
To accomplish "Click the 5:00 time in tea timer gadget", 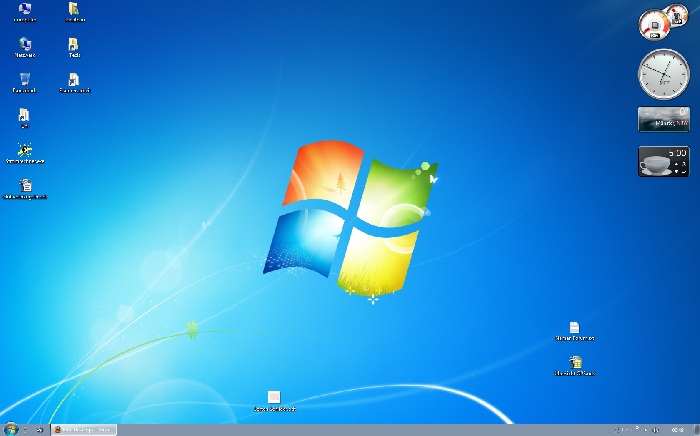I will click(x=677, y=153).
